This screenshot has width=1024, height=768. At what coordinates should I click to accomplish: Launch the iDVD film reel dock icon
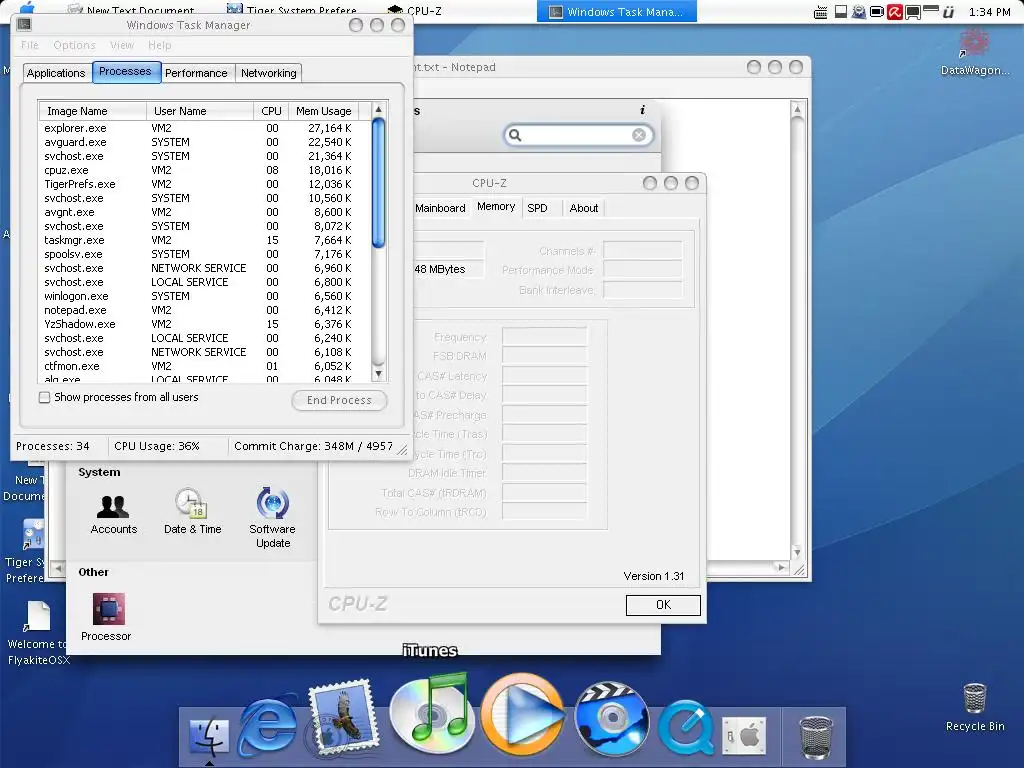tap(611, 717)
